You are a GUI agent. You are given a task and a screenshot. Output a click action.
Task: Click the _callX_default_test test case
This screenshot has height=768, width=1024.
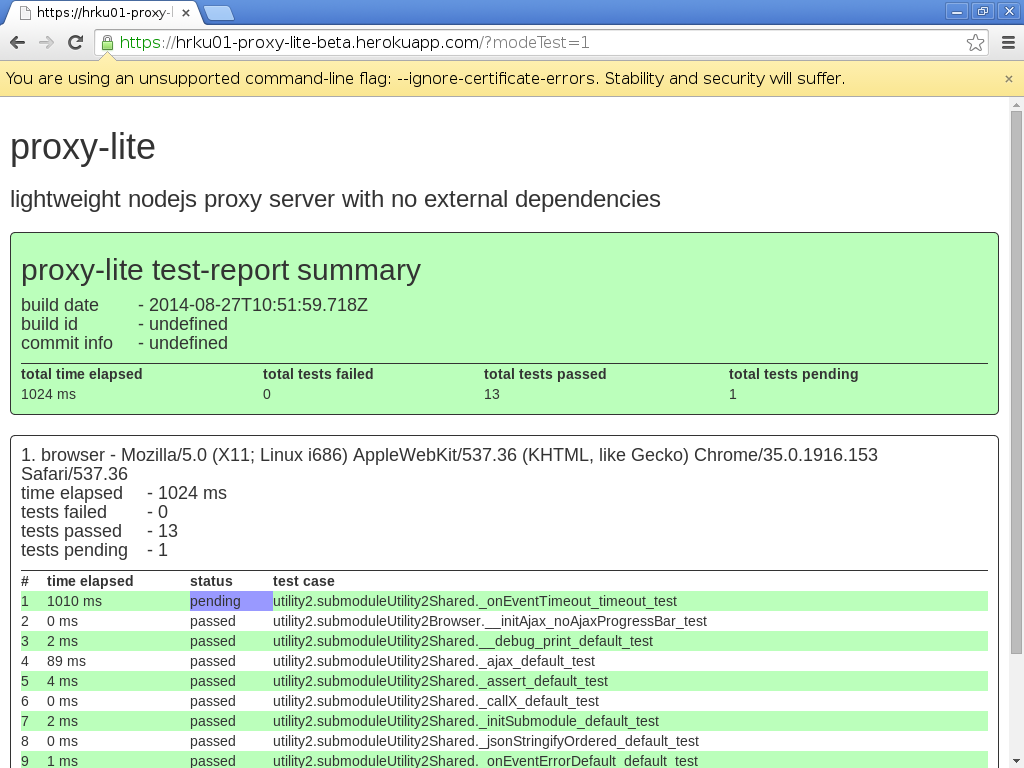[436, 701]
